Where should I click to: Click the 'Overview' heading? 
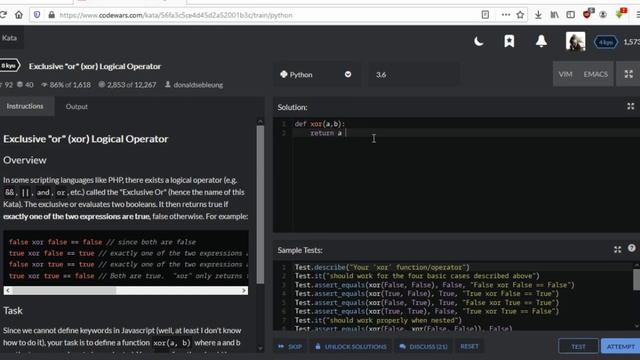[x=25, y=160]
